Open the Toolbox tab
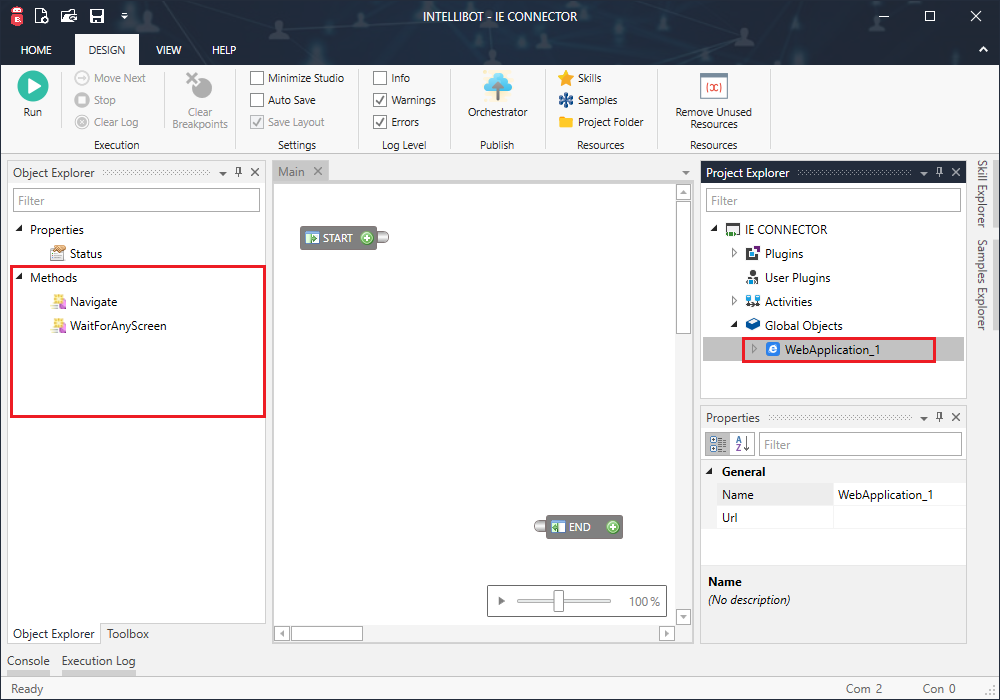 127,633
